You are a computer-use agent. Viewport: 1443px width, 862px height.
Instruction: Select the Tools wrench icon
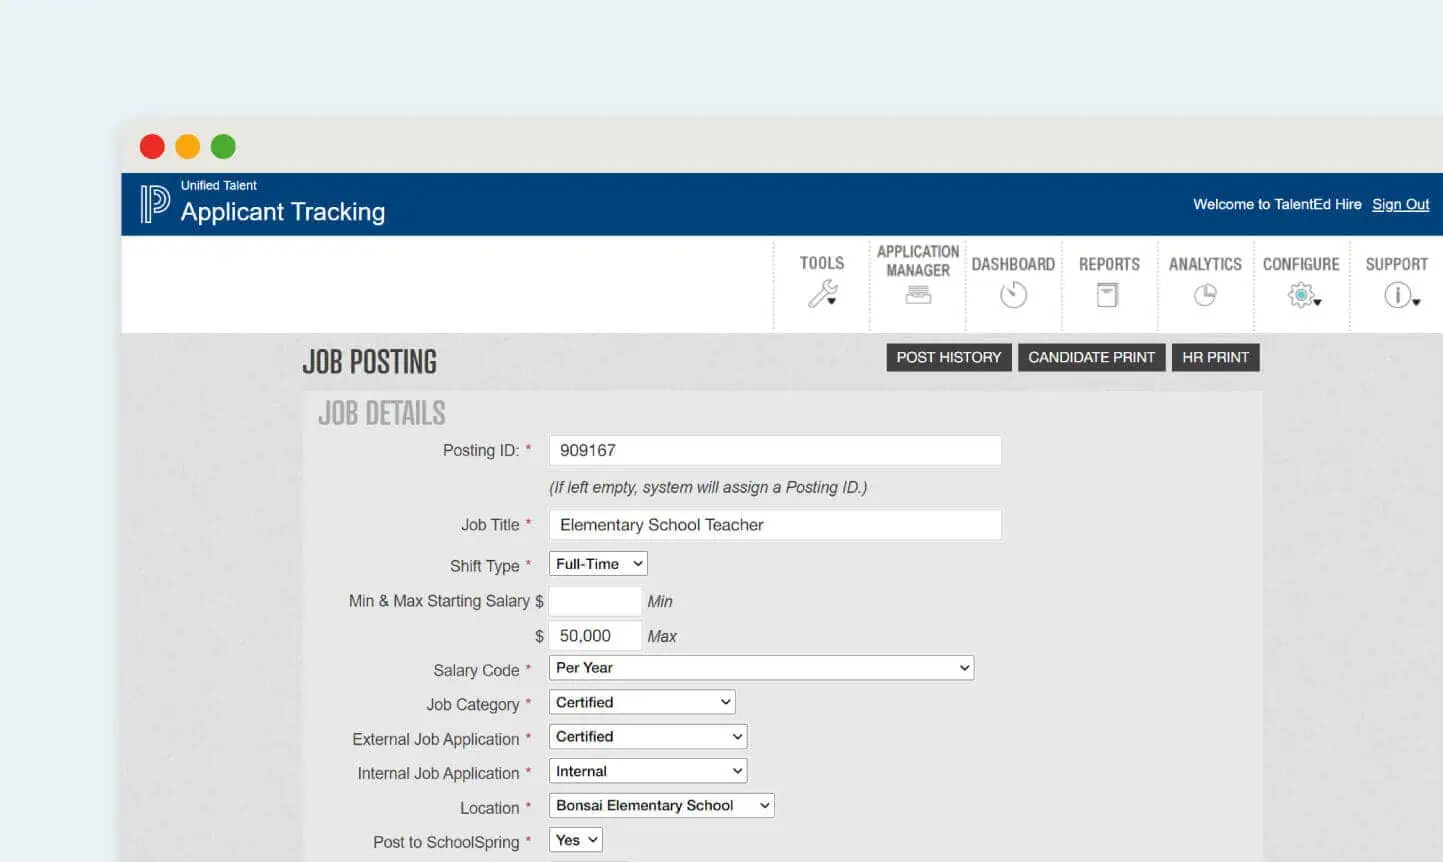[x=822, y=295]
